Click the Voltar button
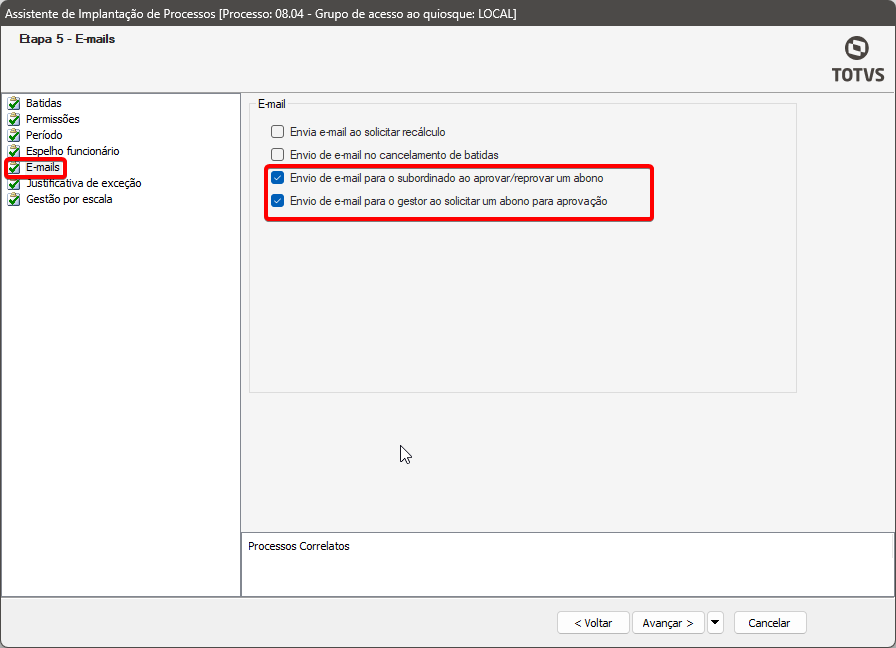The width and height of the screenshot is (896, 648). tap(593, 622)
